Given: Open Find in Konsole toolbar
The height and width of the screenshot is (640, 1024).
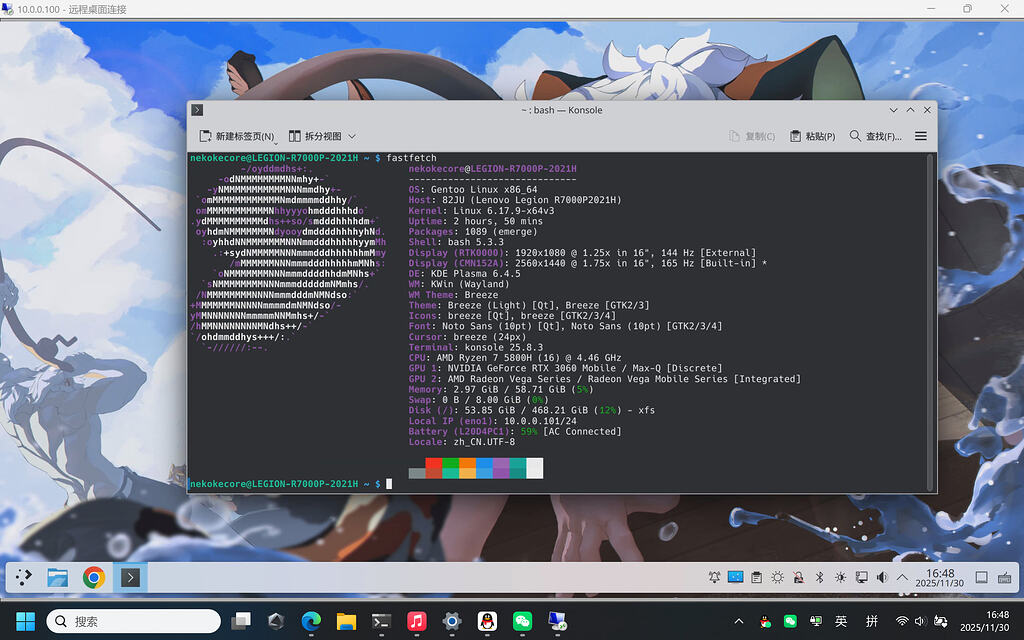Looking at the screenshot, I should pos(875,136).
